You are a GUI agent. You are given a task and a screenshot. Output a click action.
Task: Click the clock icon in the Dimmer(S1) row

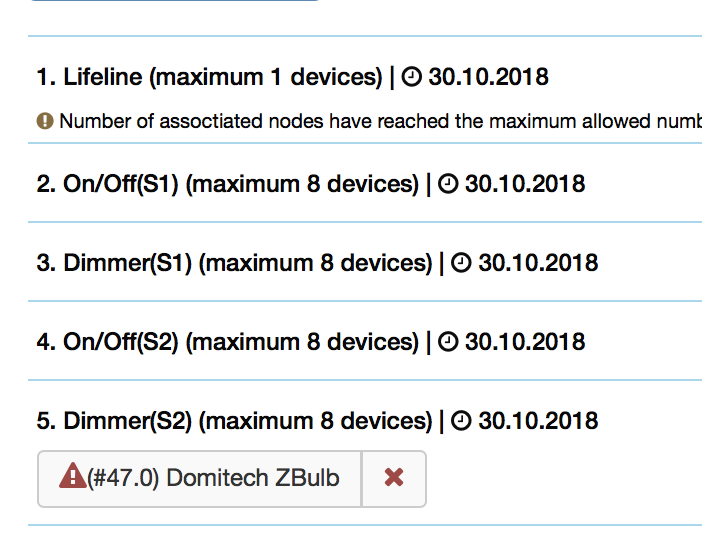tap(461, 263)
